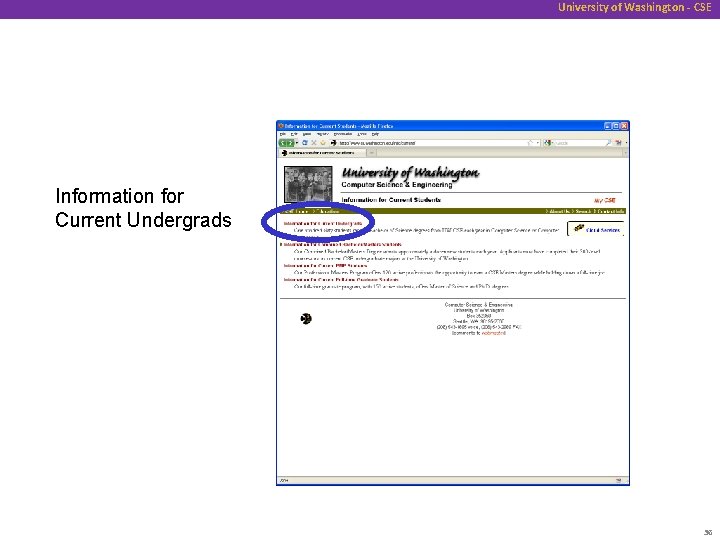Click the black-and-white group photo thumbnail
Viewport: 720px width, 540px height.
pyautogui.click(x=308, y=185)
